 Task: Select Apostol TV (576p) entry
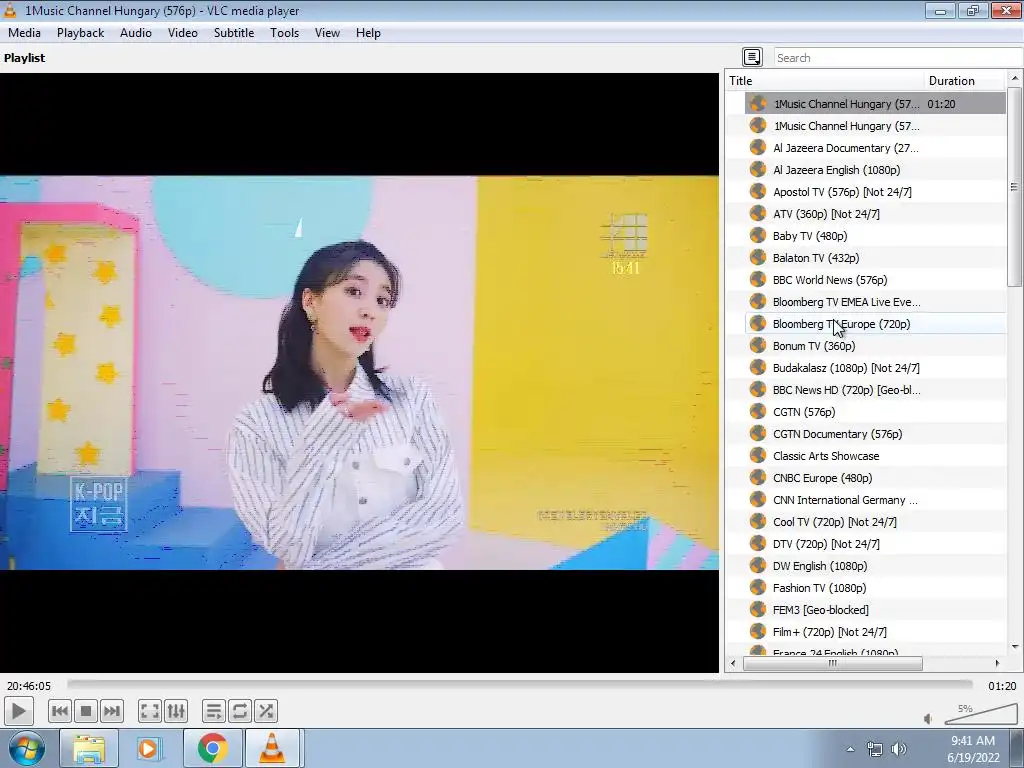[x=875, y=192]
